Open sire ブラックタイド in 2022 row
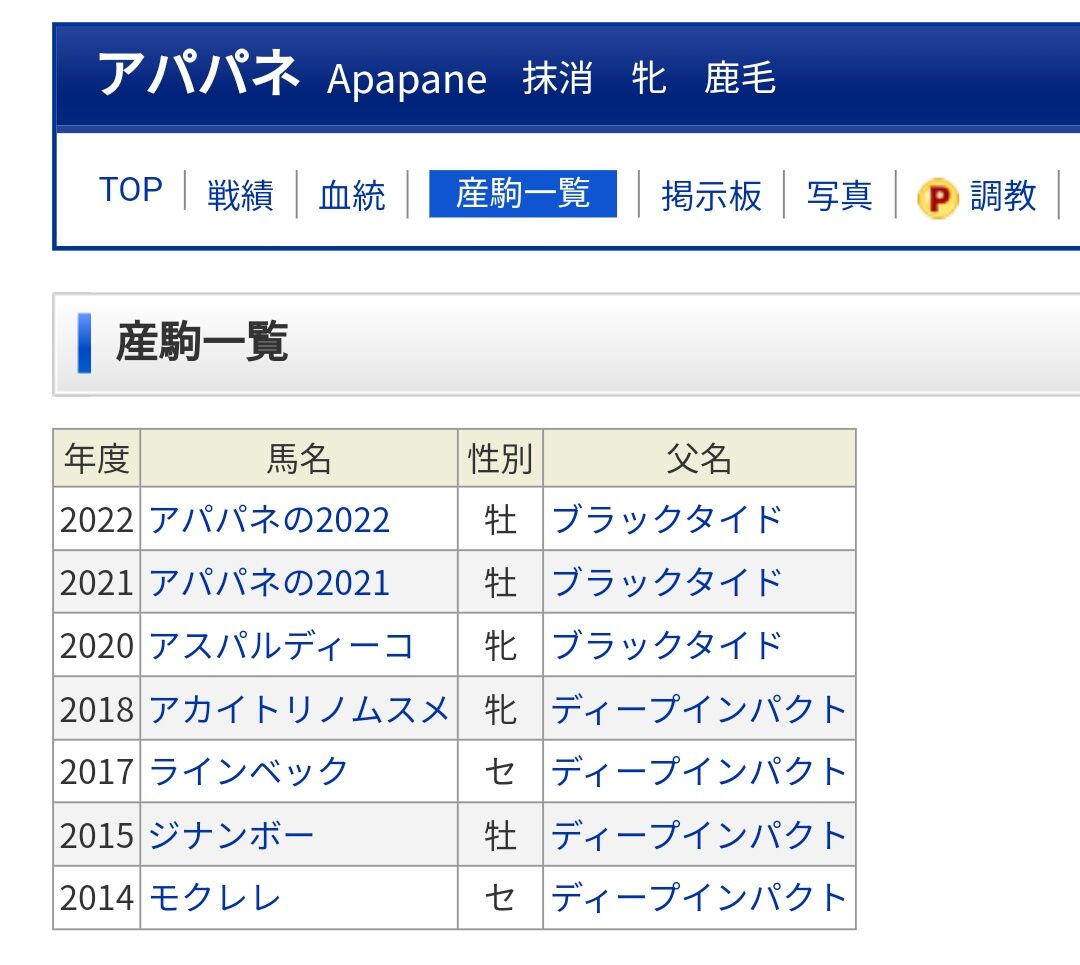 tap(667, 519)
